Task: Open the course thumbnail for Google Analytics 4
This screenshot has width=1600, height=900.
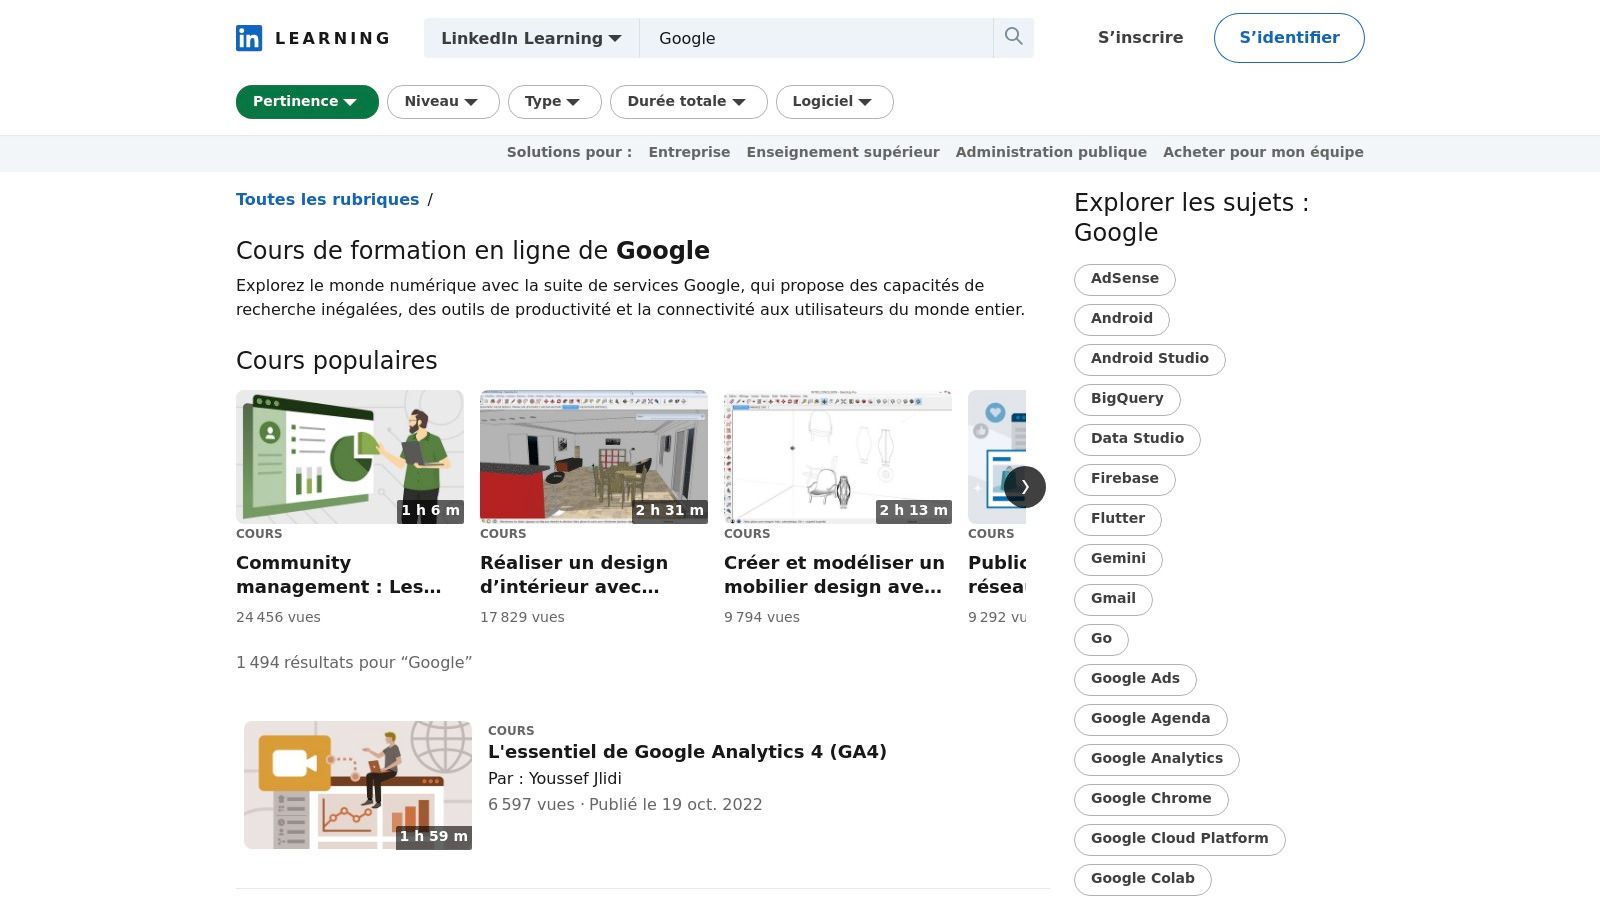Action: tap(357, 785)
